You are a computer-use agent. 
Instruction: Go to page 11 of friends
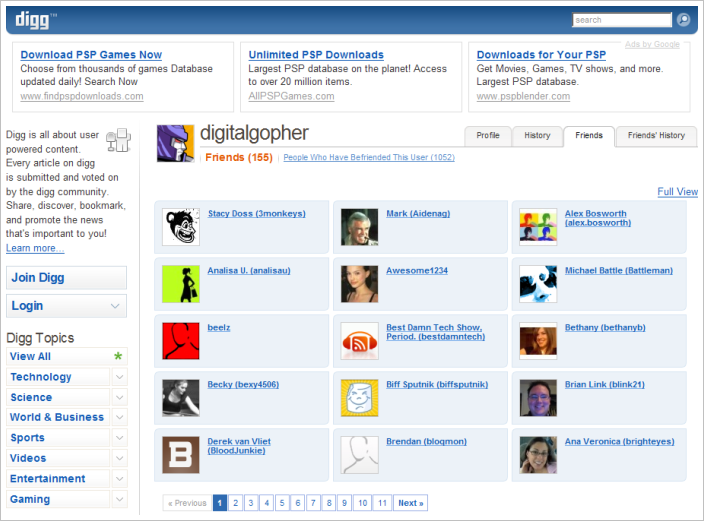click(382, 503)
